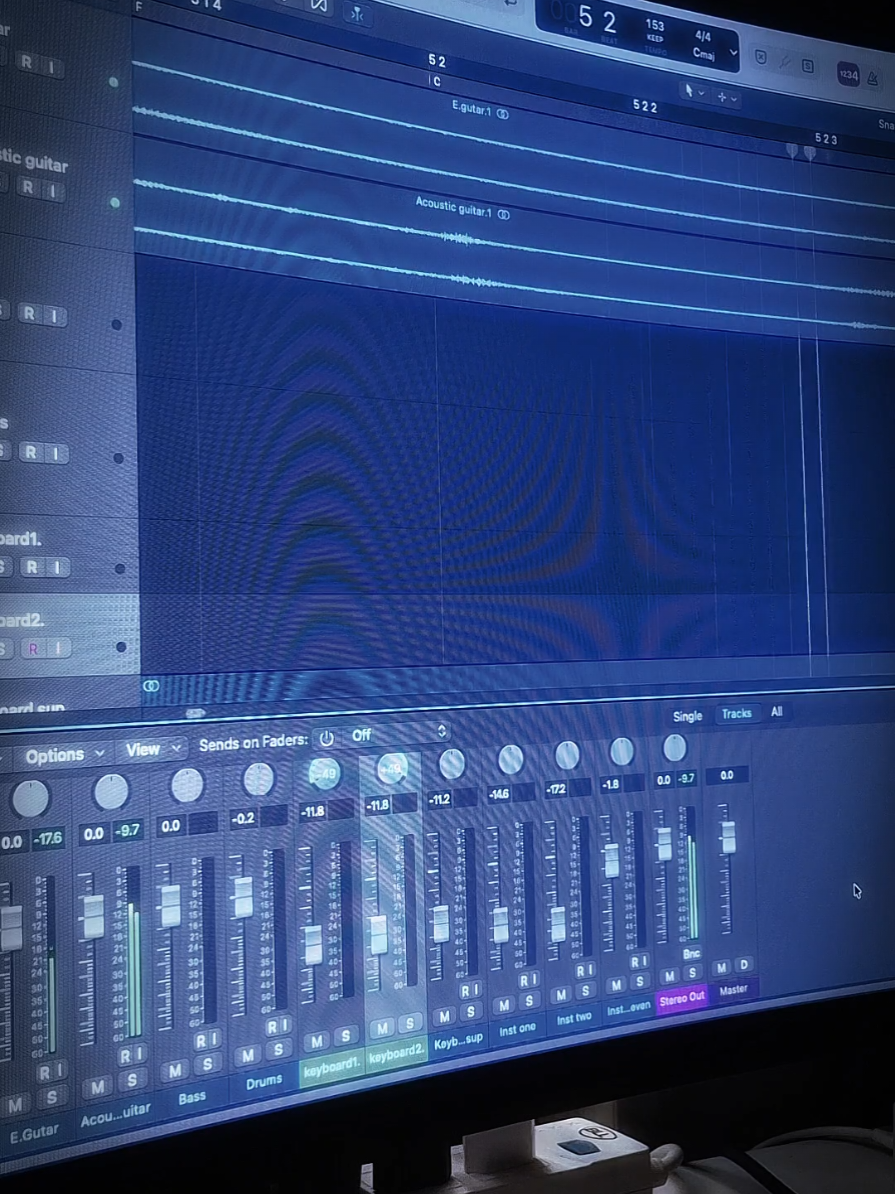Mute the E.Gutar channel strip
The height and width of the screenshot is (1194, 895).
(16, 1103)
